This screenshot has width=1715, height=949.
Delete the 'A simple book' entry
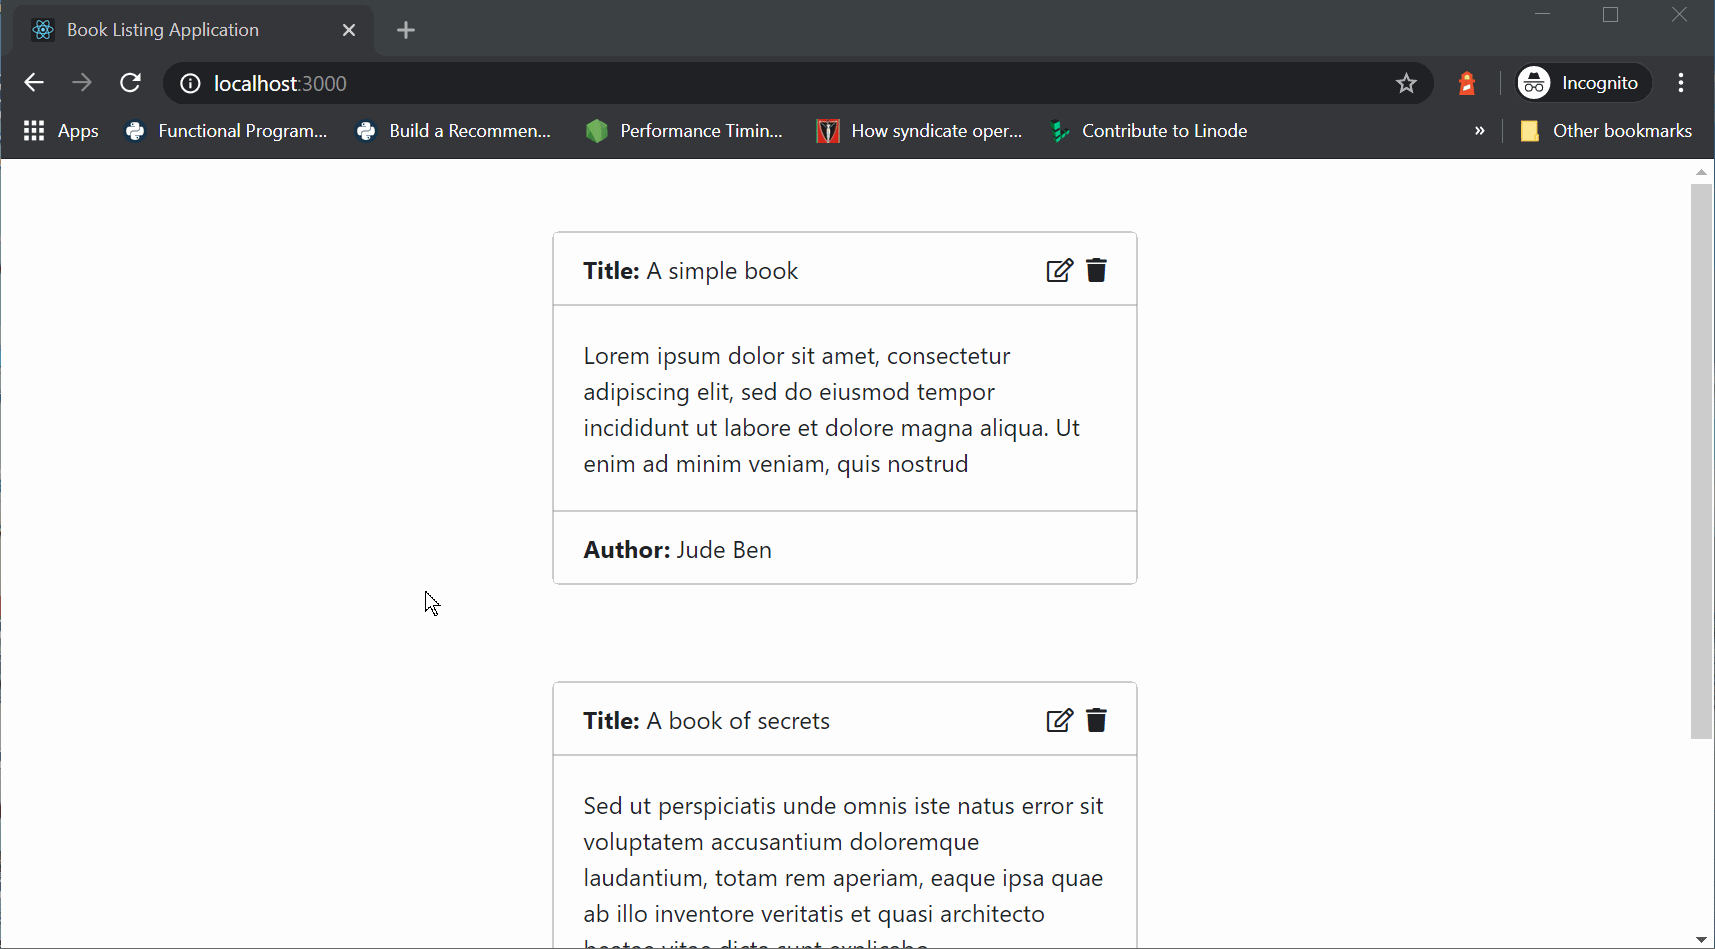pos(1096,271)
